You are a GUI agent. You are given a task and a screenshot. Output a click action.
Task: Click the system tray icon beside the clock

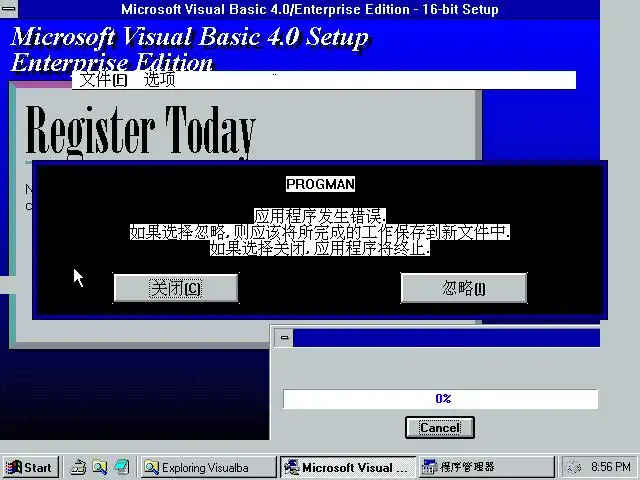(574, 467)
